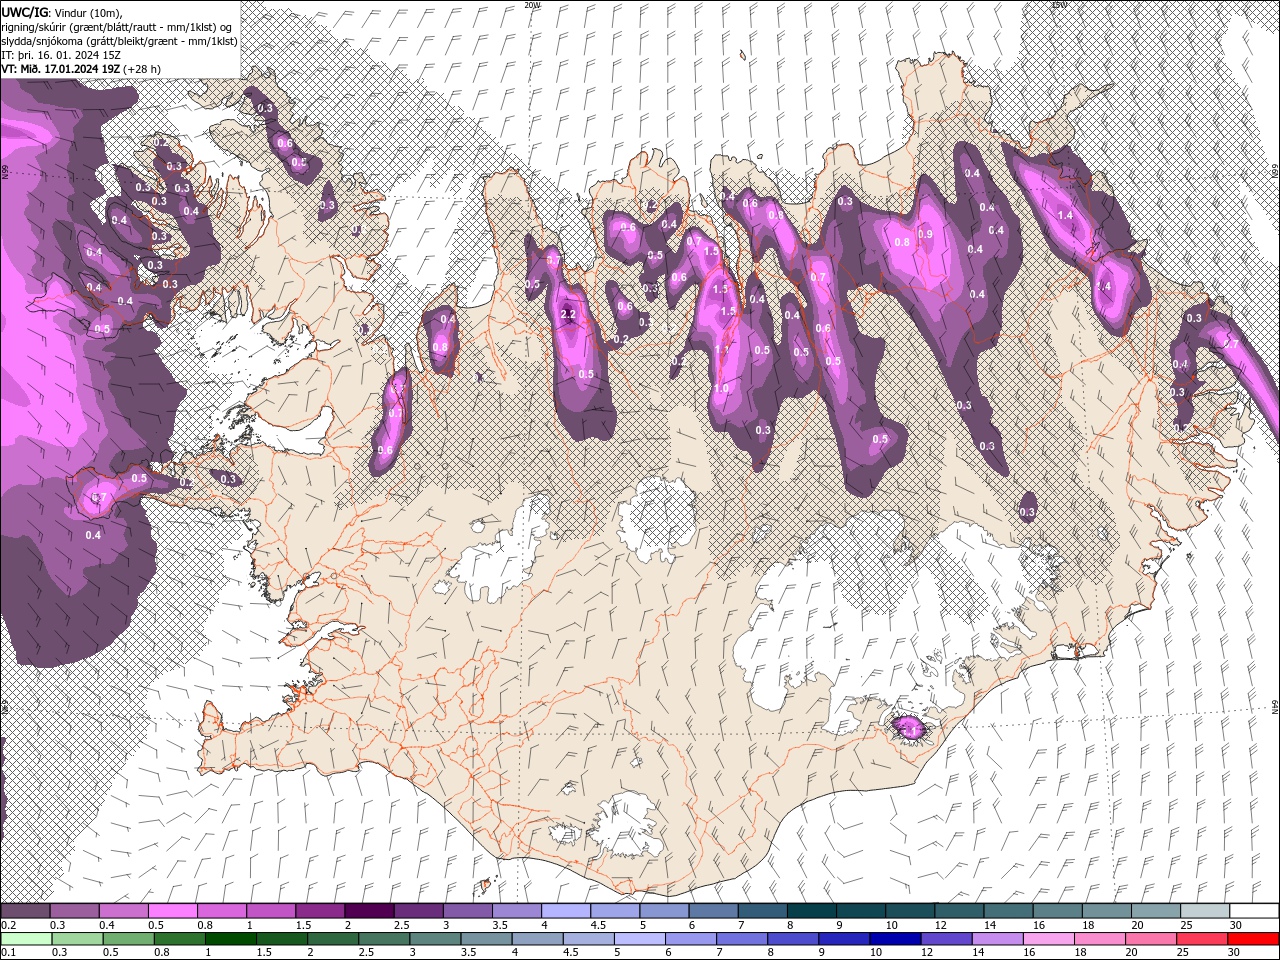Click the snow legend swatch starting at 0.2
This screenshot has height=960, width=1280.
click(x=25, y=911)
